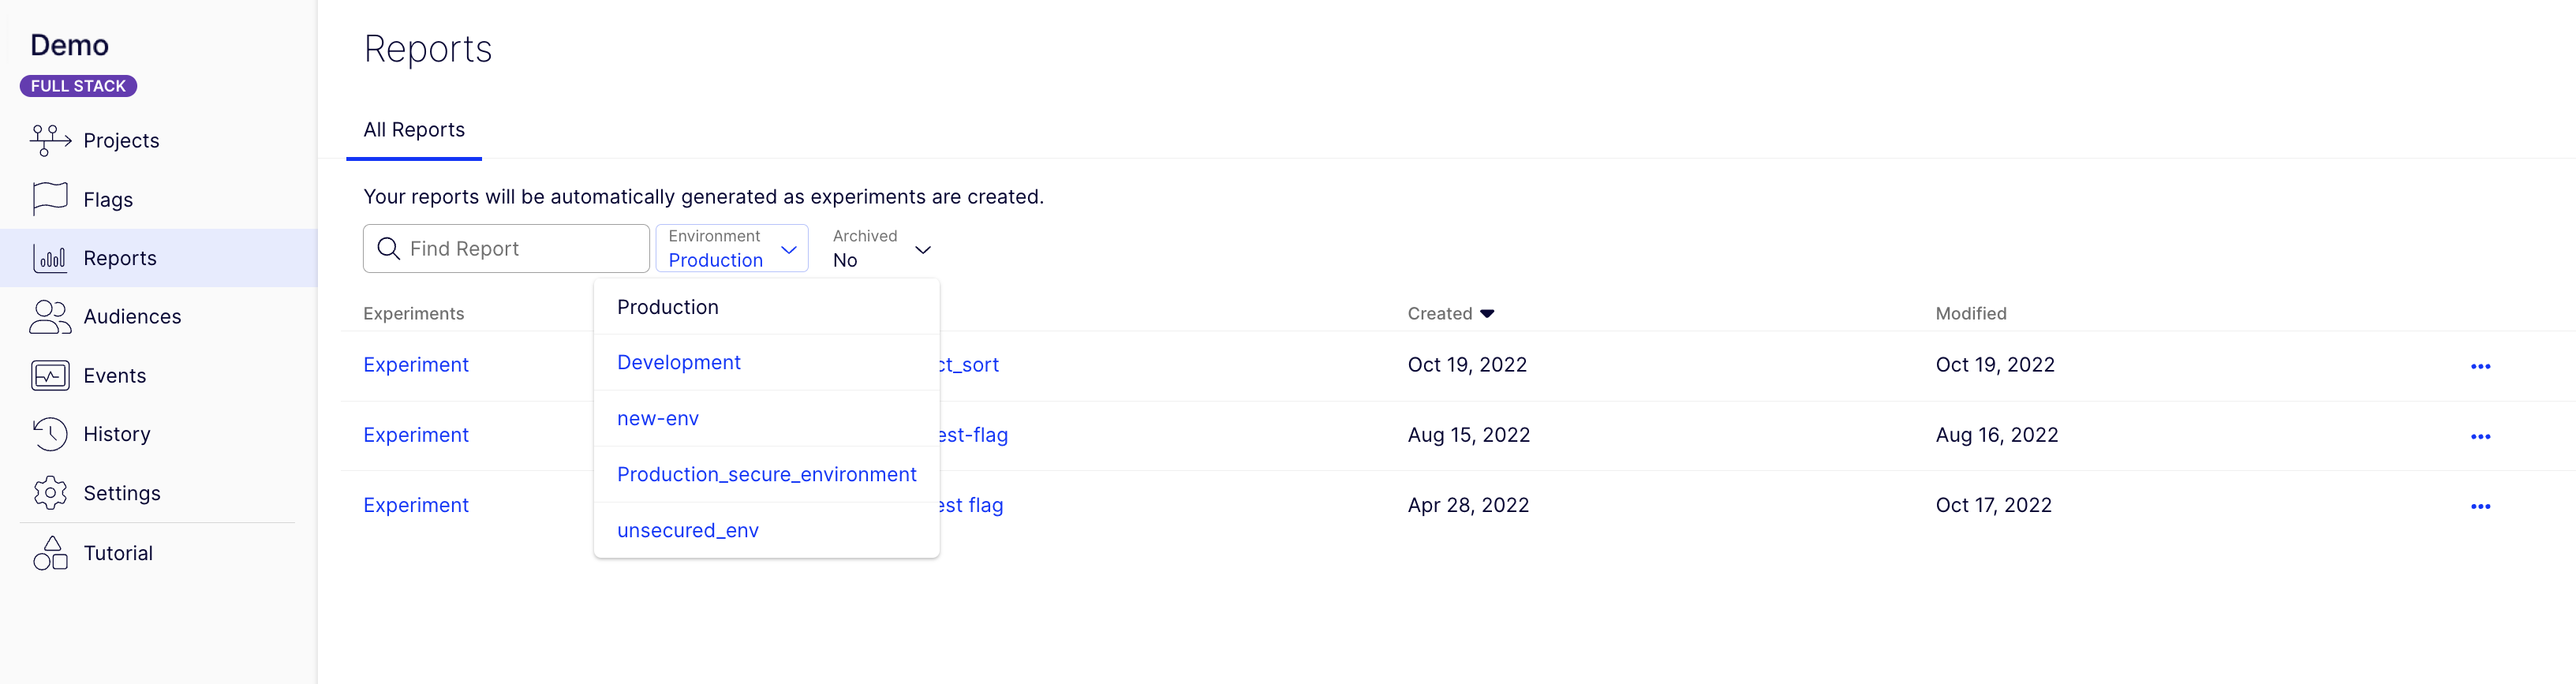
Task: Open History via the clock icon
Action: tap(50, 434)
